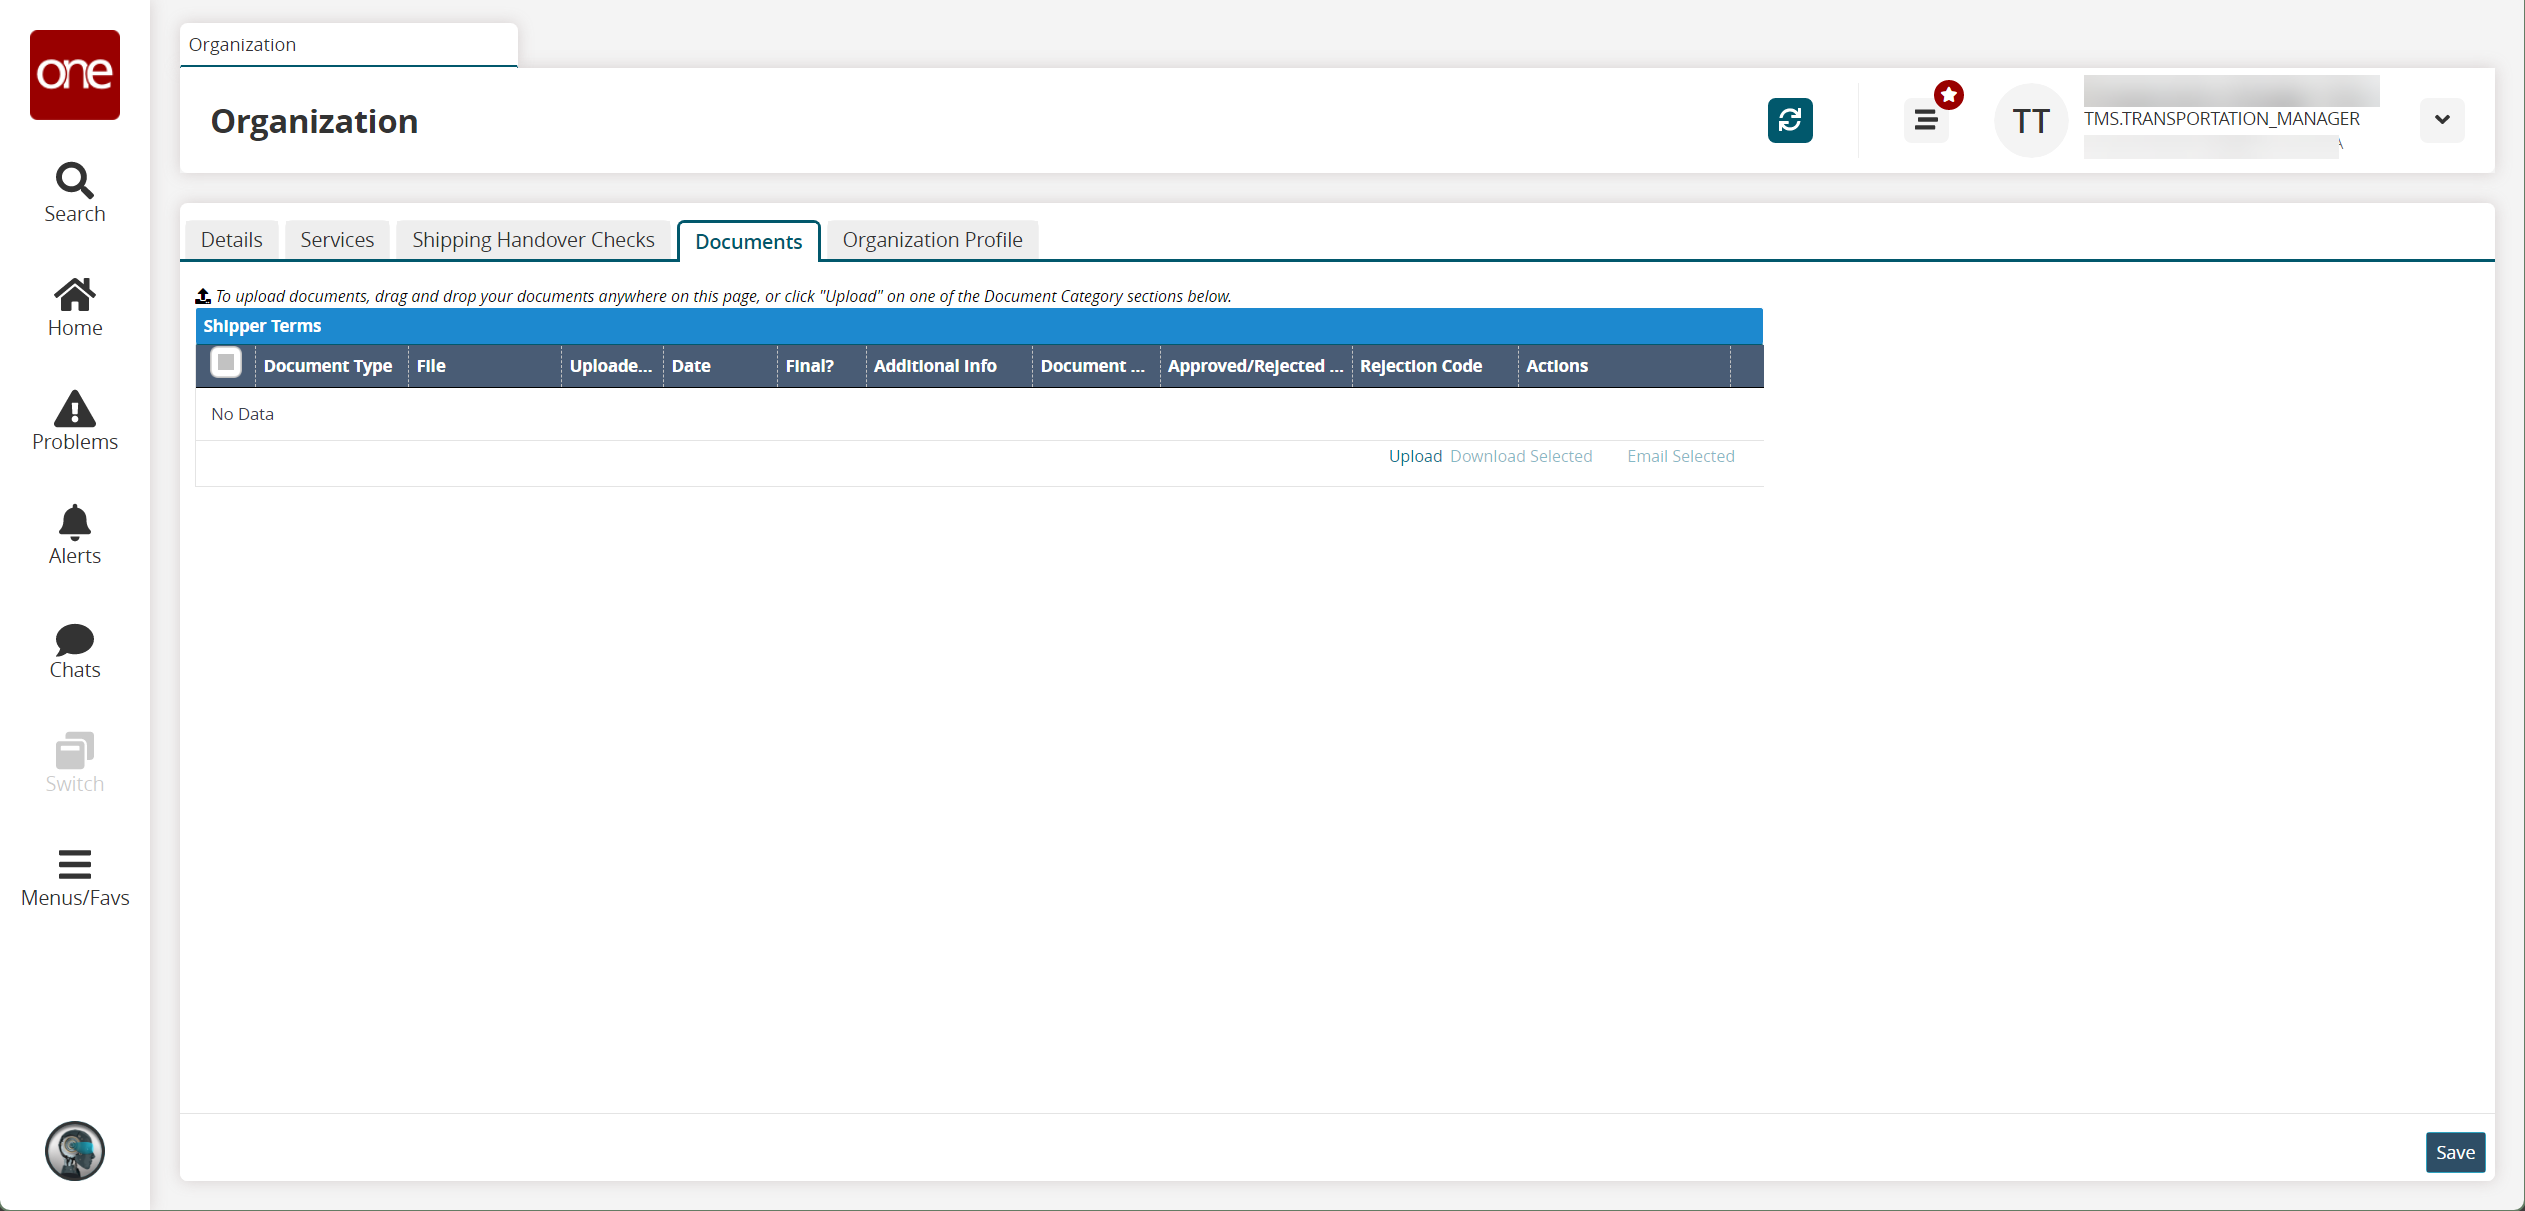
Task: Click the Uploaded column header
Action: pyautogui.click(x=612, y=366)
